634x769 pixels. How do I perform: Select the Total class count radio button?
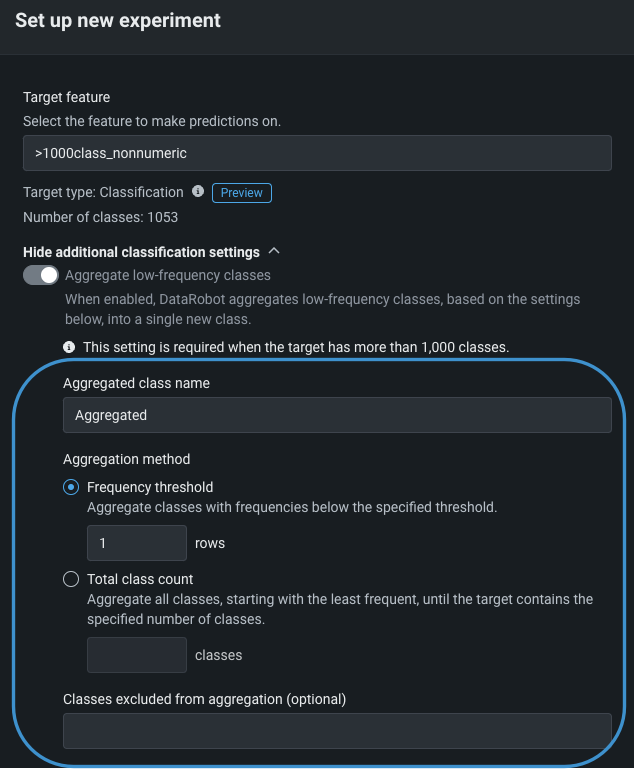(x=71, y=579)
